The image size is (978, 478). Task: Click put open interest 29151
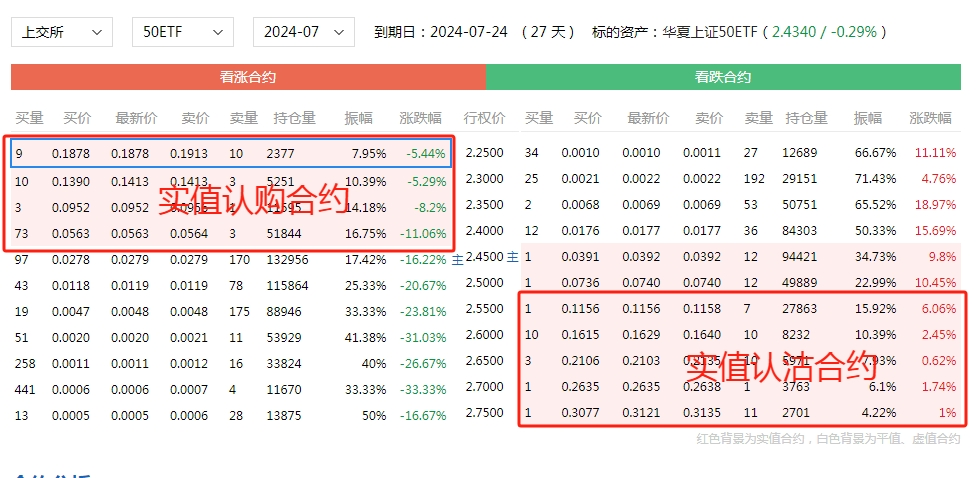click(799, 179)
